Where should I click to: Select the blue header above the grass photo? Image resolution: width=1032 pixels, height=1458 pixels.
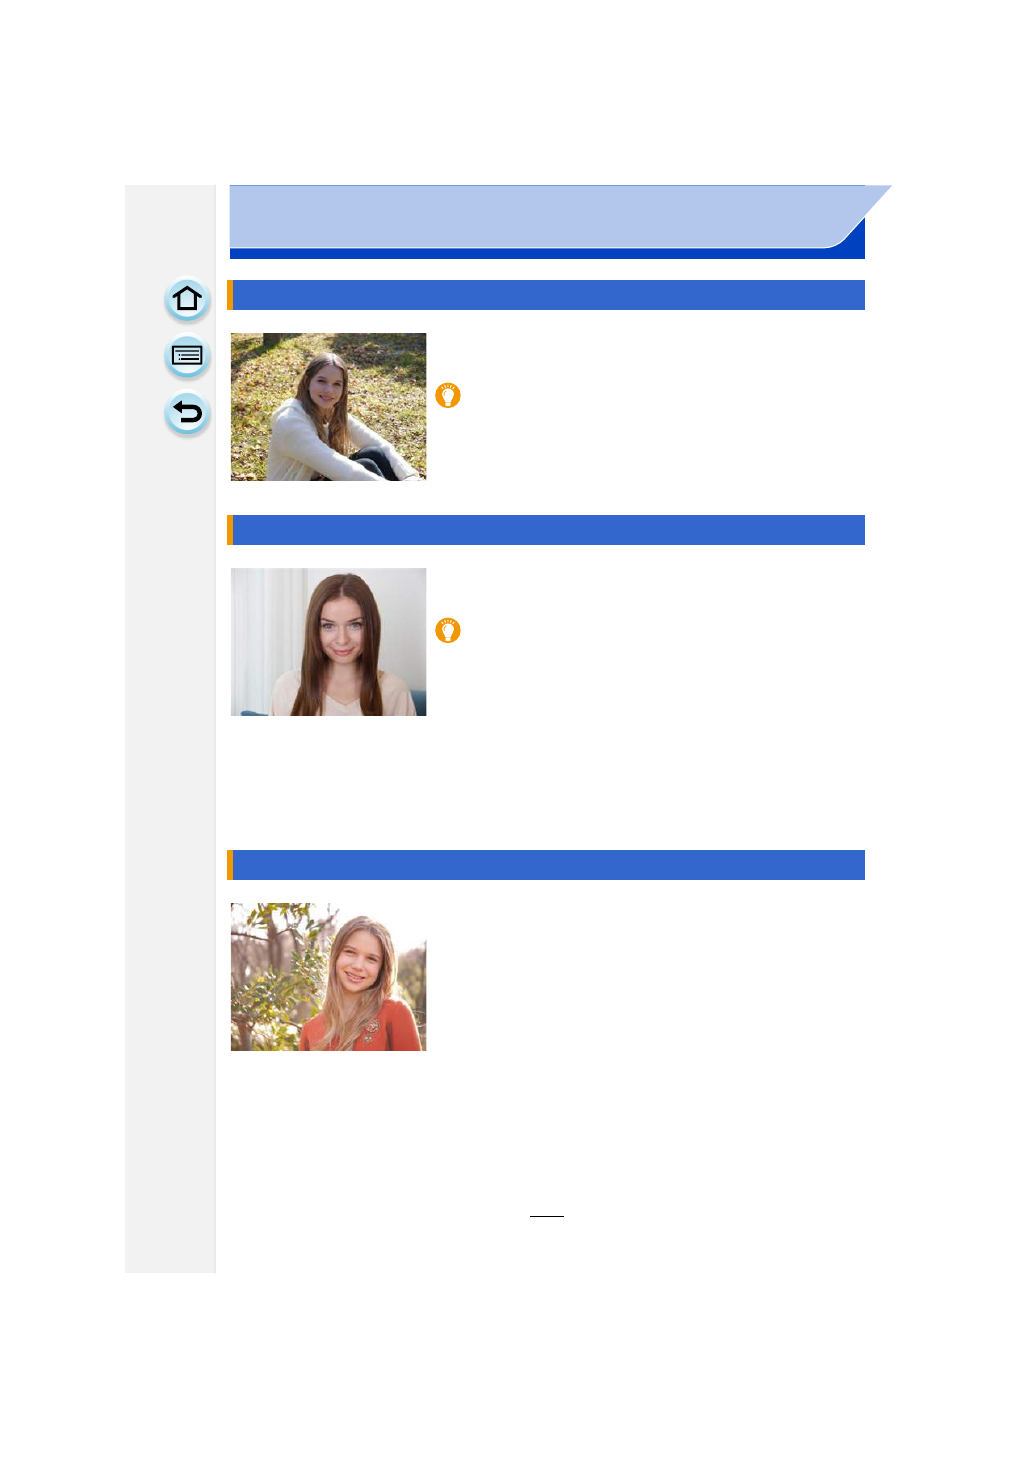coord(546,295)
